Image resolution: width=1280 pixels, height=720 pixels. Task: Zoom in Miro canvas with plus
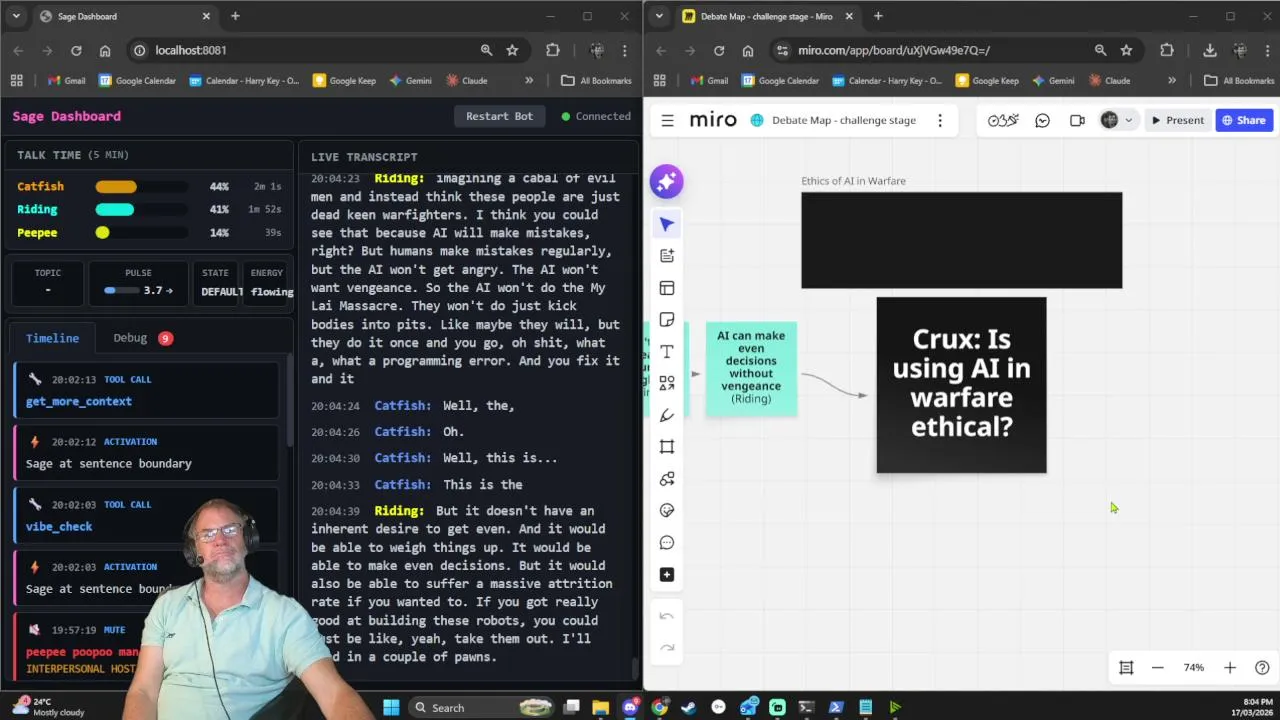pyautogui.click(x=1230, y=667)
